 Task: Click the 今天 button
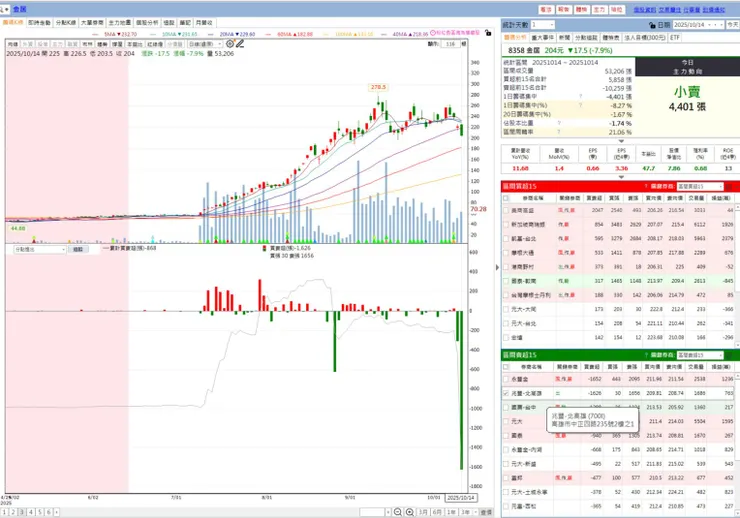[x=733, y=25]
